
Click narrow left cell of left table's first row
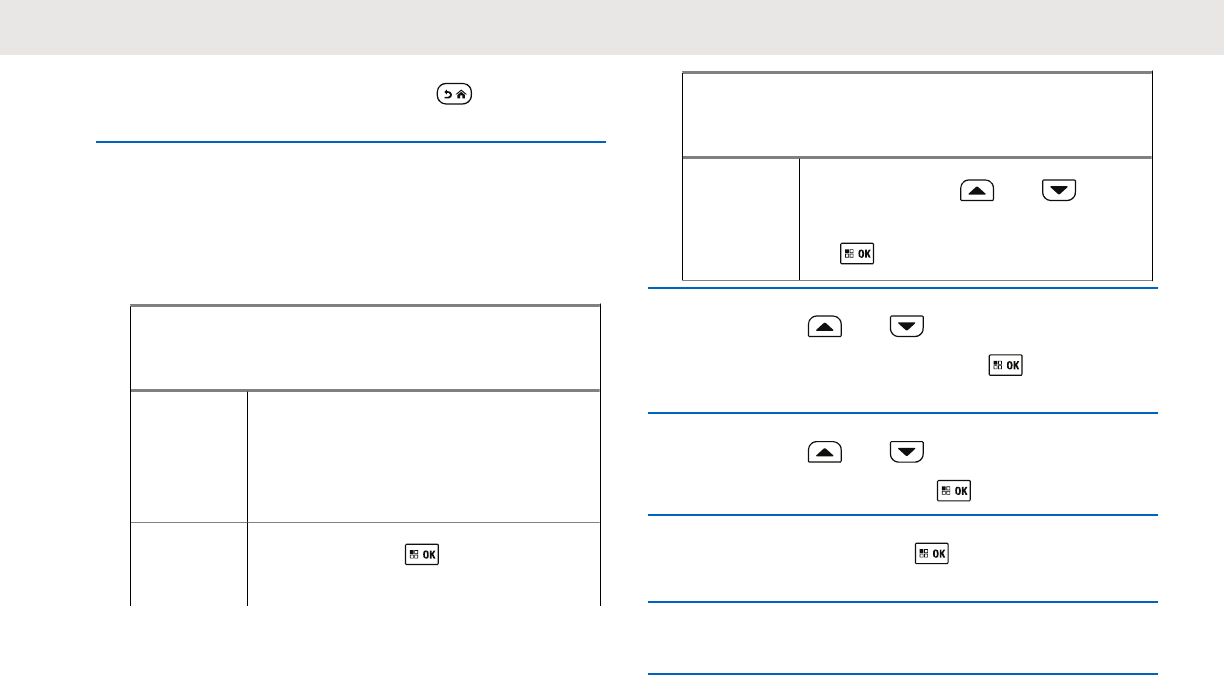point(189,455)
